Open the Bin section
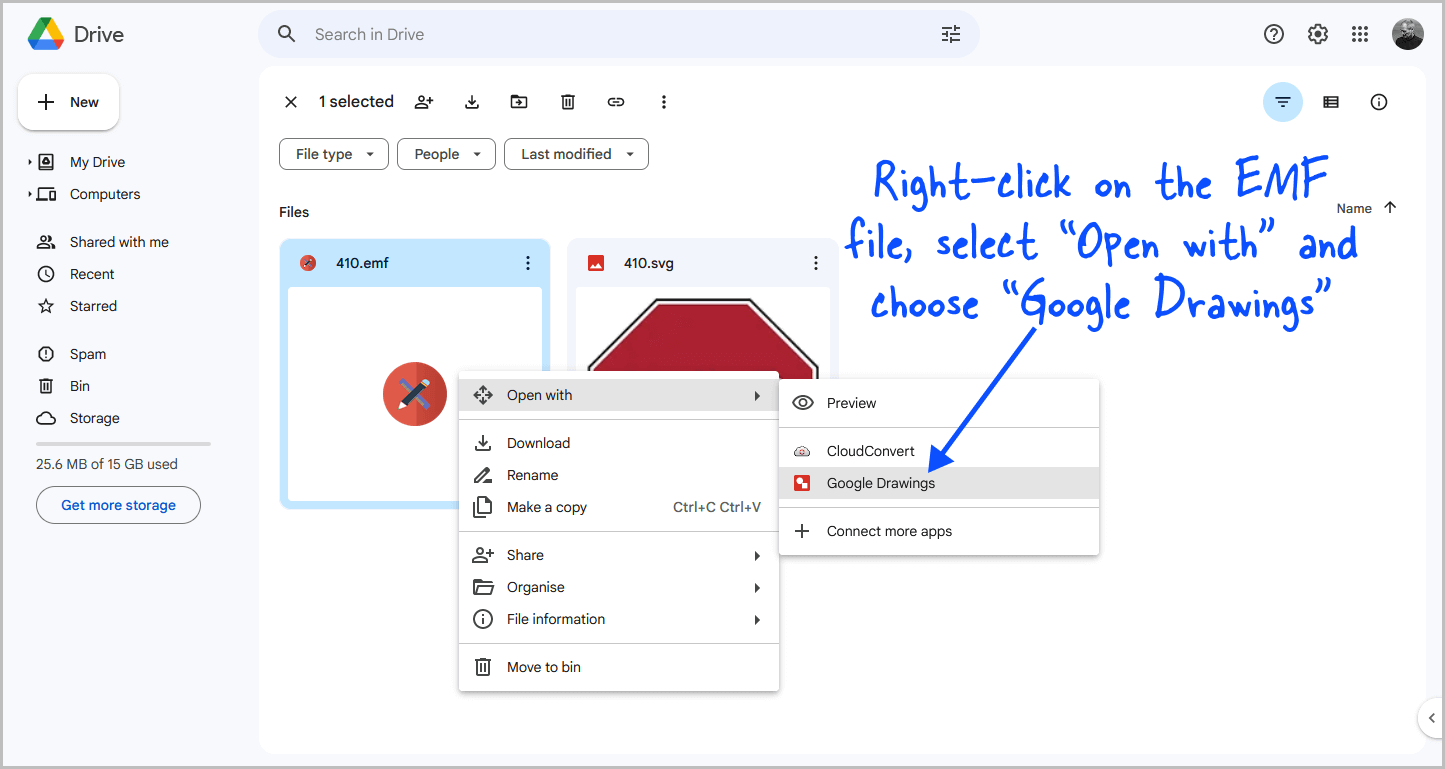This screenshot has height=769, width=1445. (80, 386)
